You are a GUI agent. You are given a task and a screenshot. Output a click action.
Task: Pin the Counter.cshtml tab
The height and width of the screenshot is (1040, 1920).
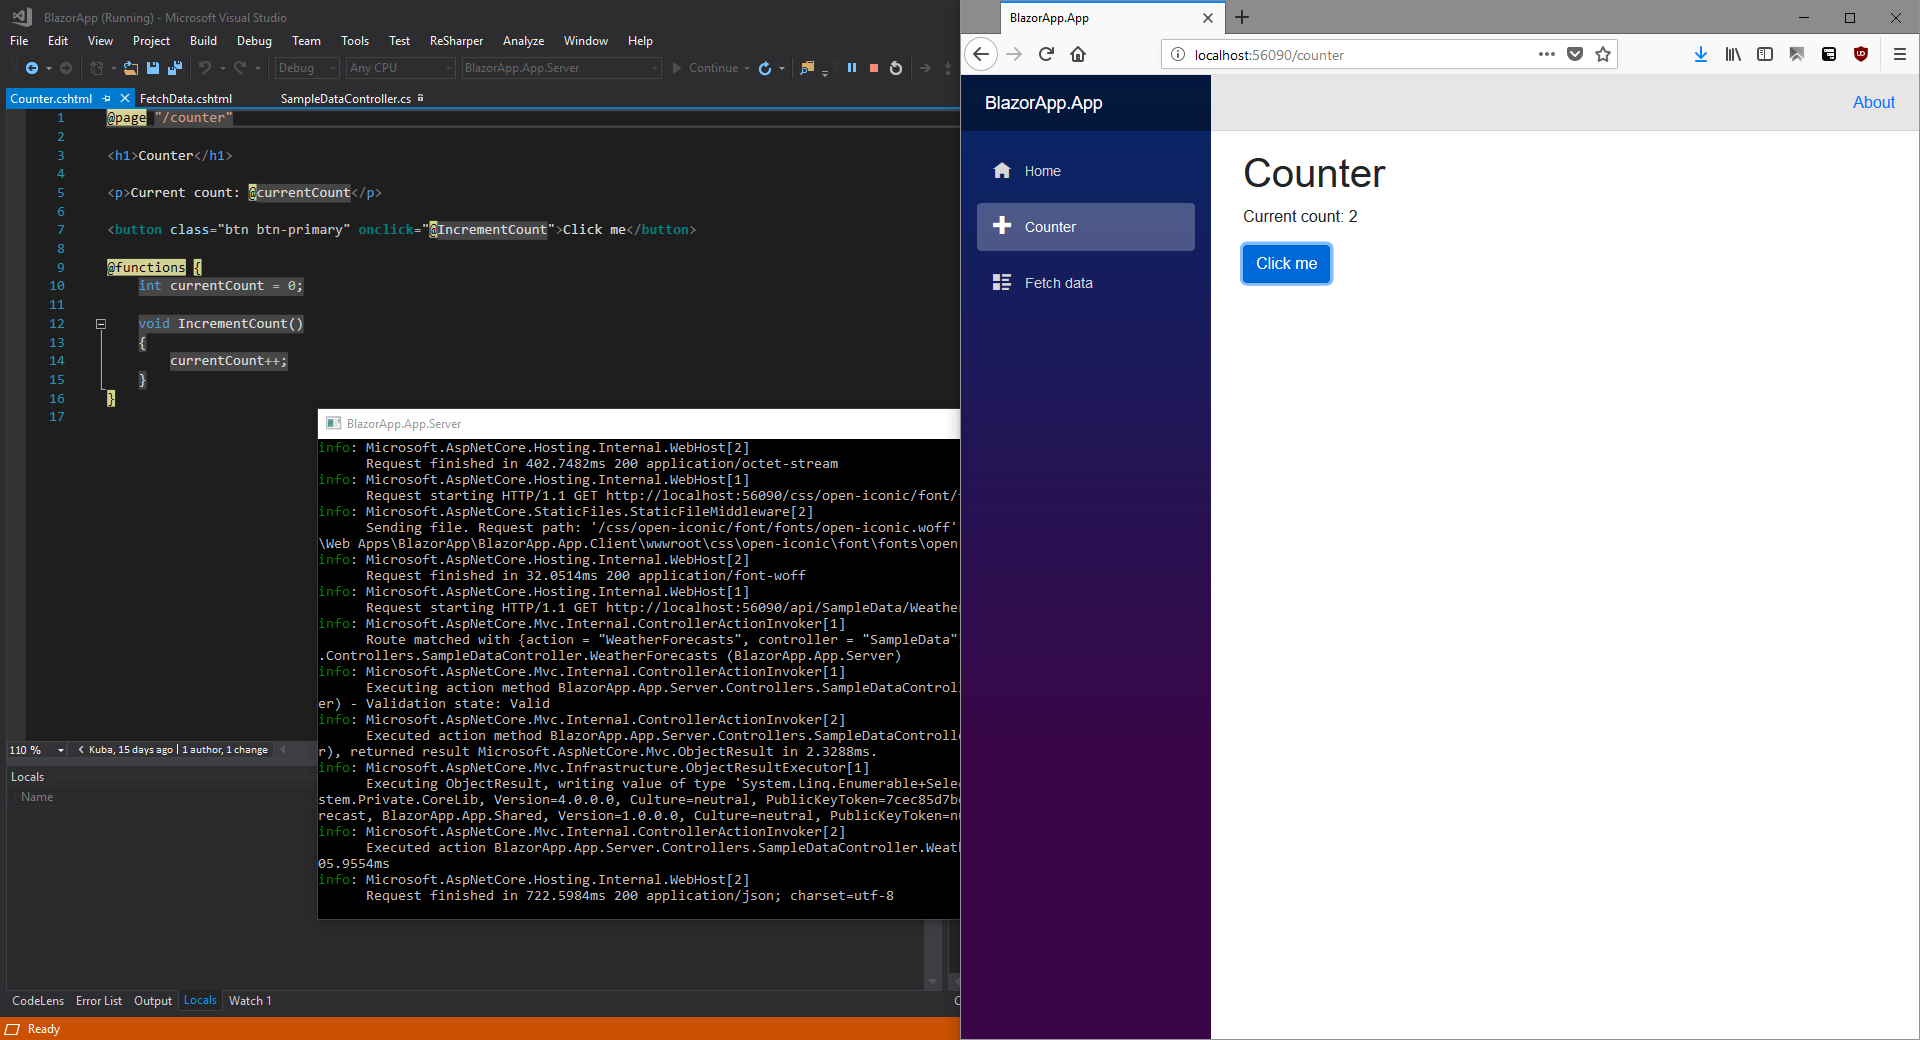tap(107, 99)
